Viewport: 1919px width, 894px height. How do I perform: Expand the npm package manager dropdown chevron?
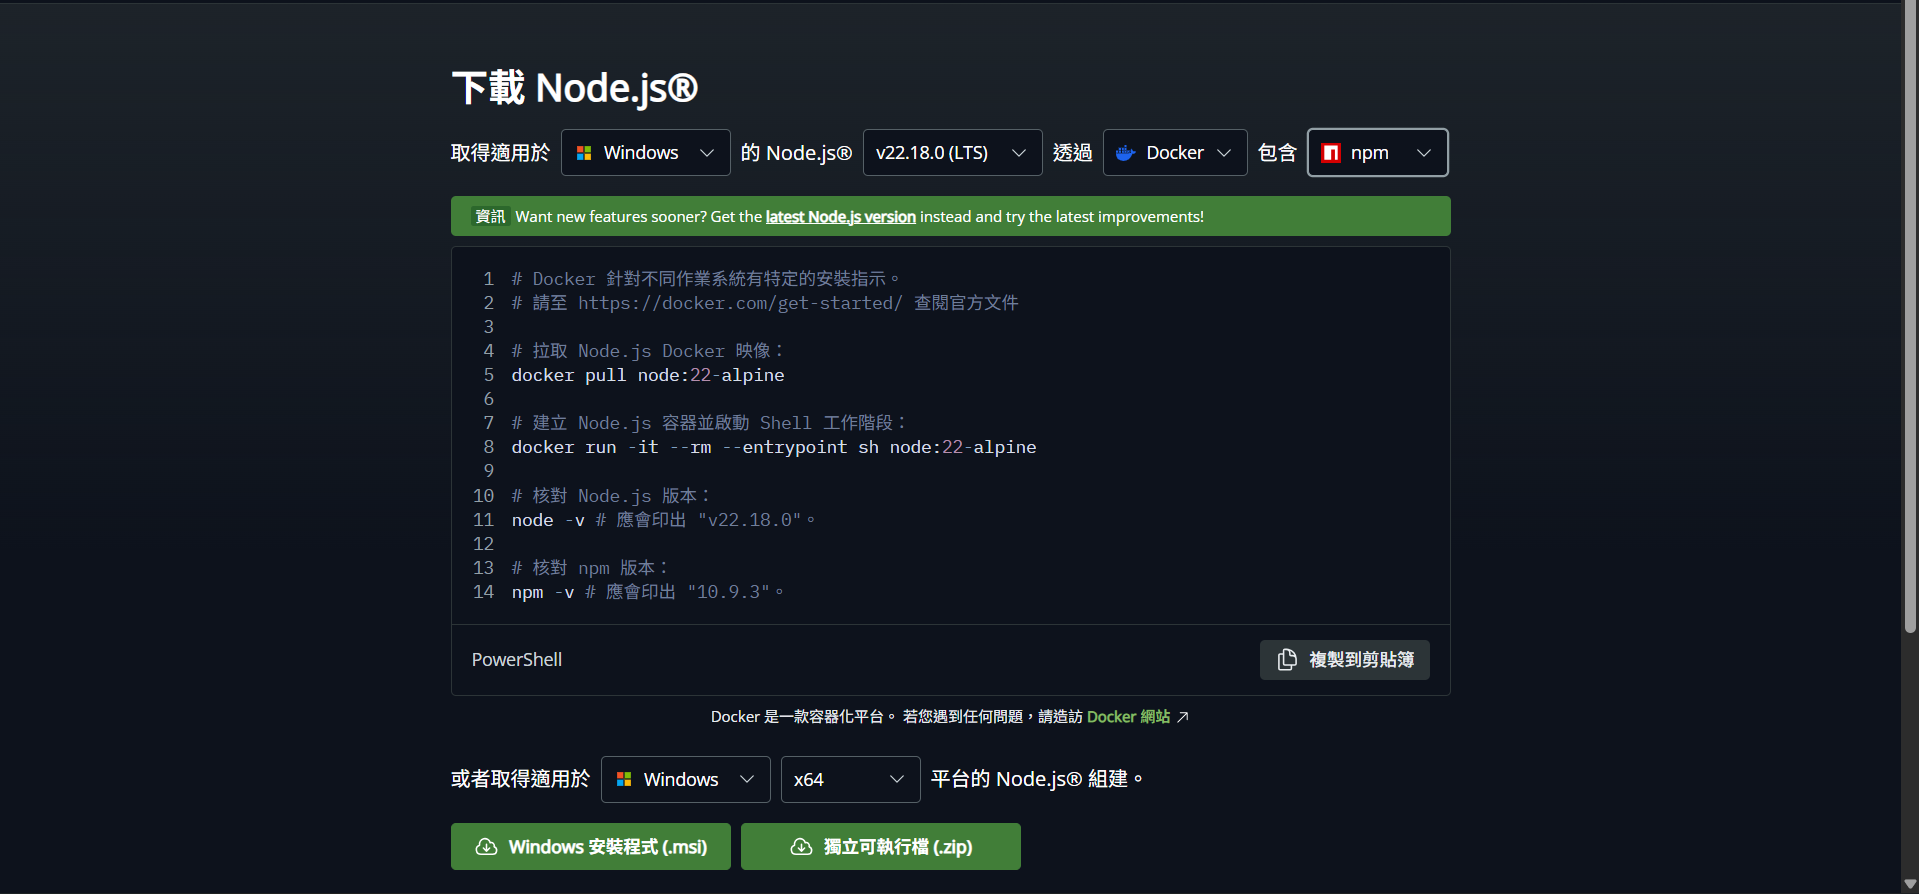1424,153
